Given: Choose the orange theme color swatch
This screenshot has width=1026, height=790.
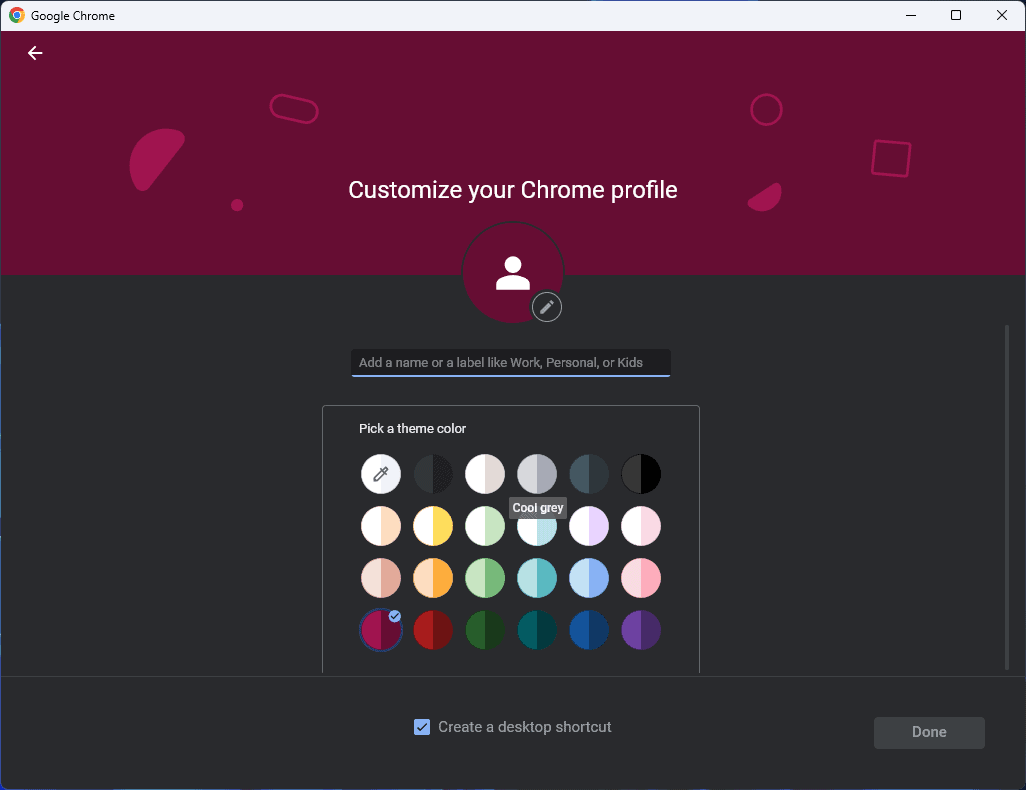Looking at the screenshot, I should click(x=433, y=578).
